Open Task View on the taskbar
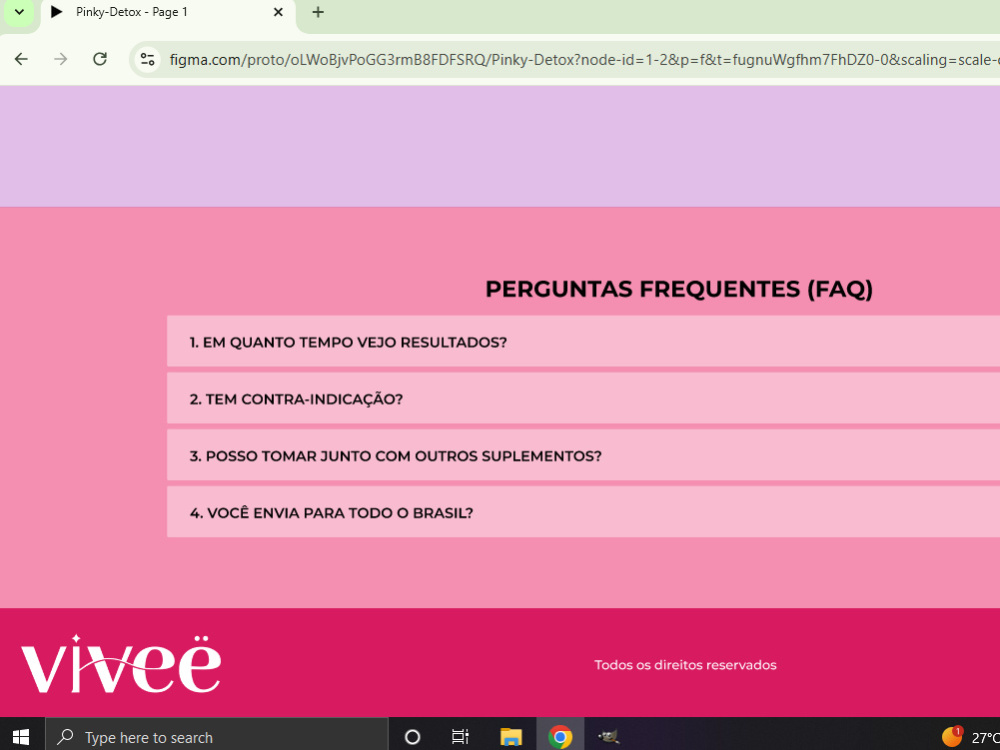Image resolution: width=1000 pixels, height=750 pixels. point(460,737)
